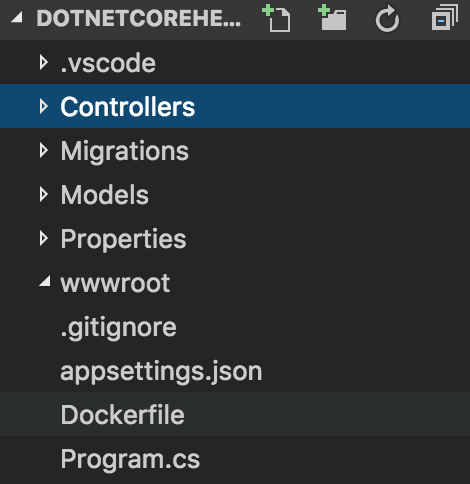Expand the Controllers folder arrow
The height and width of the screenshot is (484, 470).
click(x=43, y=106)
